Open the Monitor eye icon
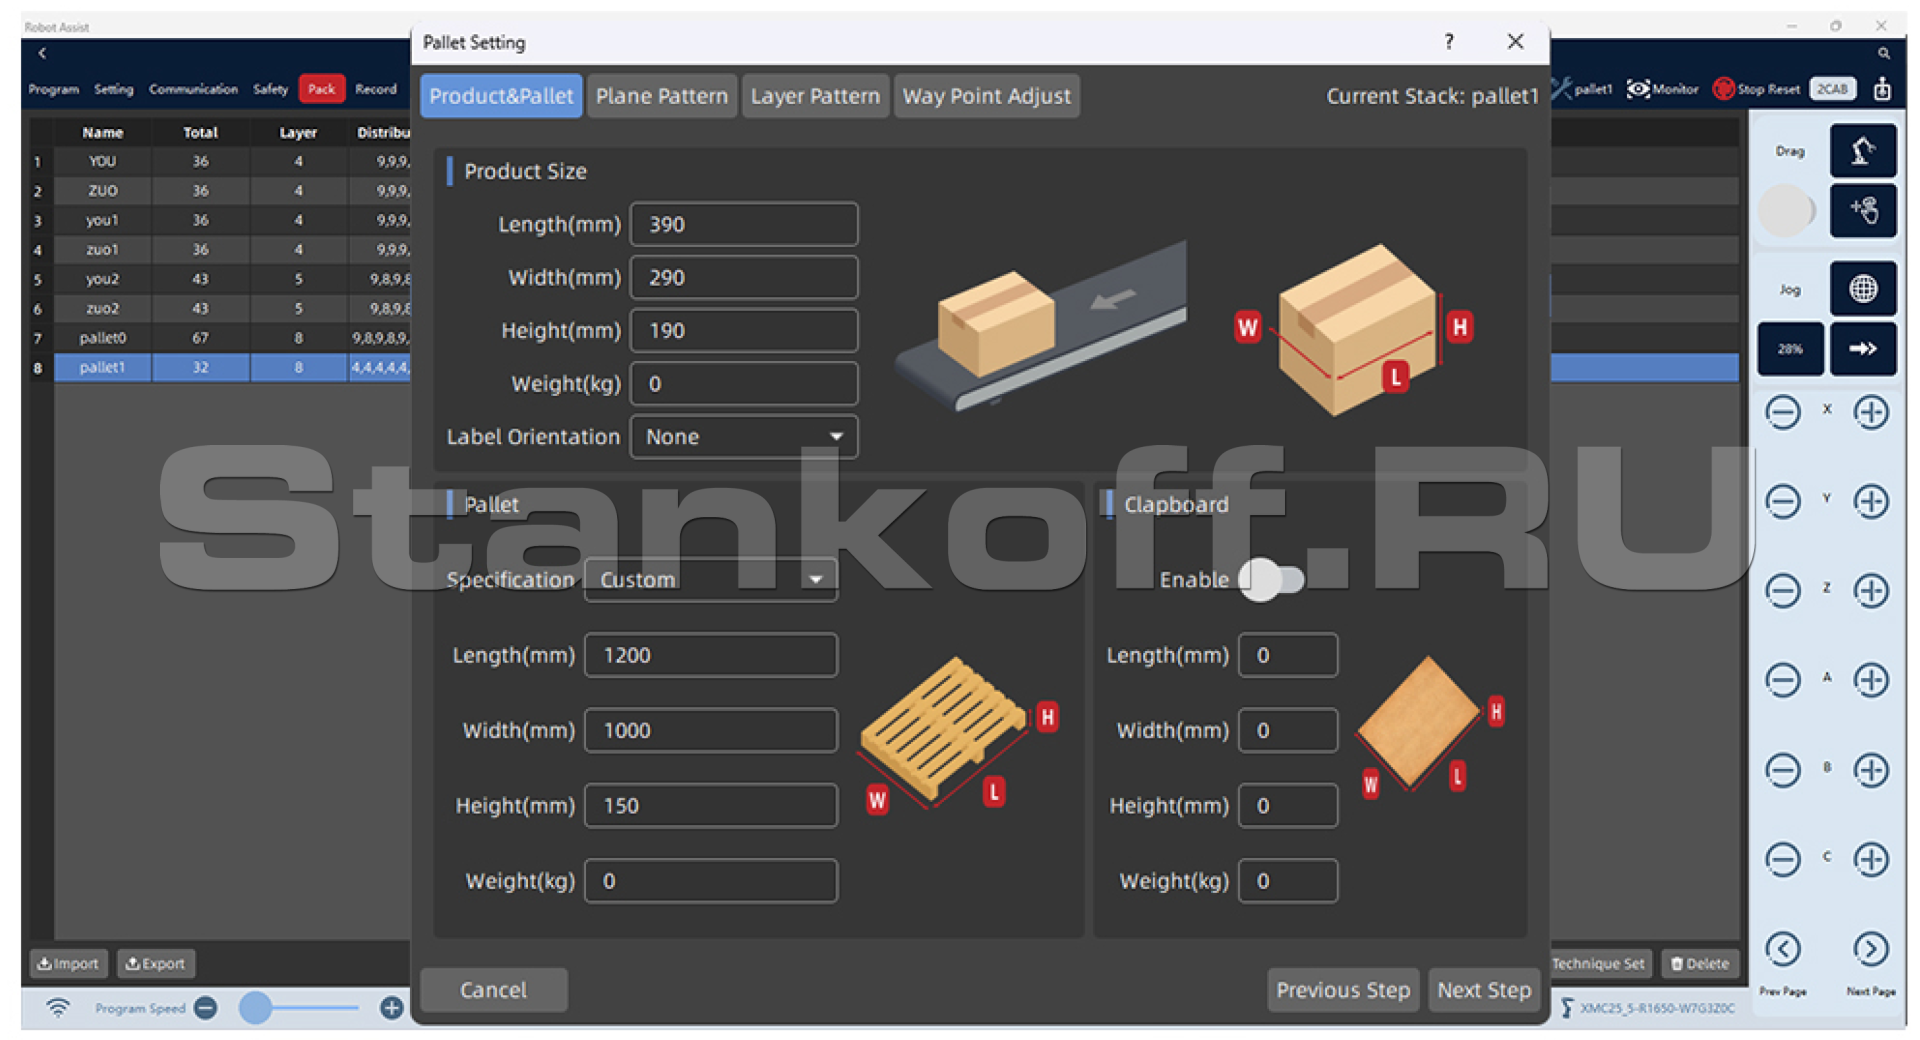Screen dimensions: 1920x1040 [1638, 89]
